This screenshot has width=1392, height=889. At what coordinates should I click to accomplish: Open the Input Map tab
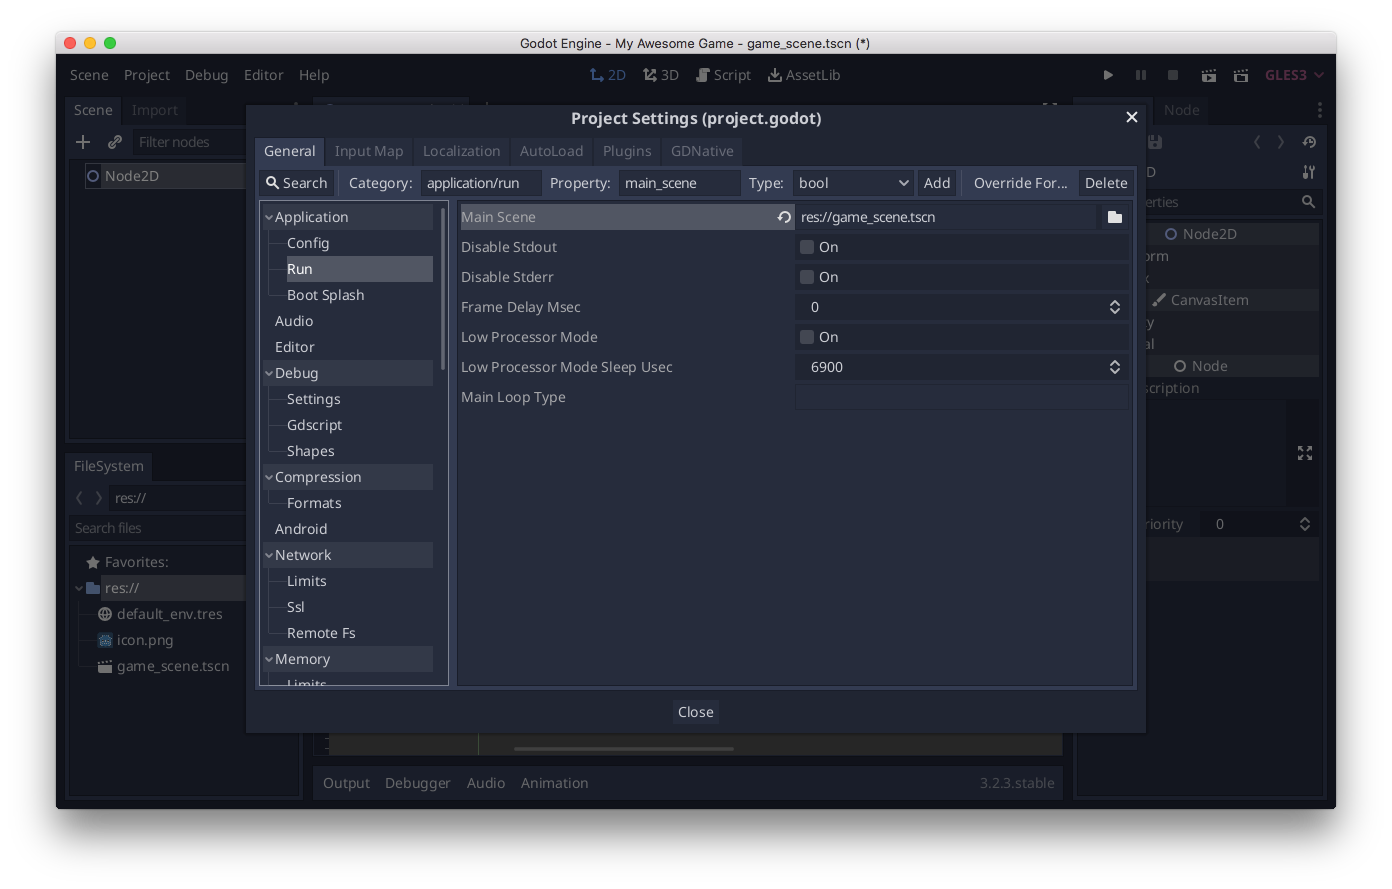pyautogui.click(x=369, y=151)
